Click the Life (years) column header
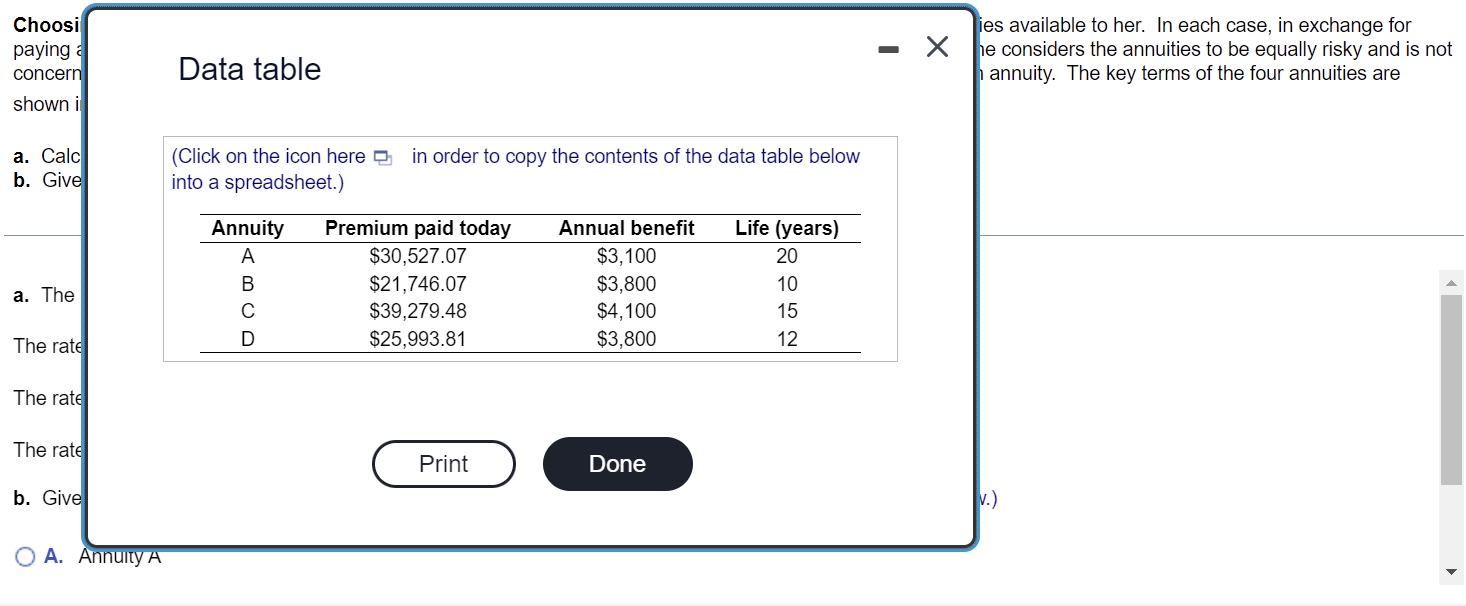 pos(786,228)
